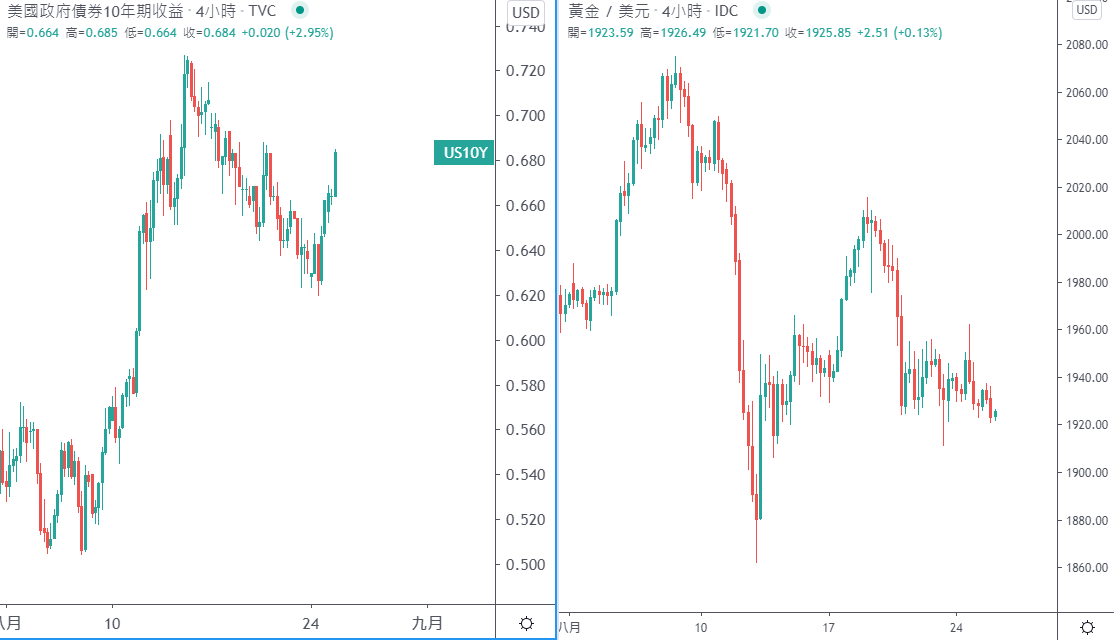Click green market status dot beside TVC

300,11
